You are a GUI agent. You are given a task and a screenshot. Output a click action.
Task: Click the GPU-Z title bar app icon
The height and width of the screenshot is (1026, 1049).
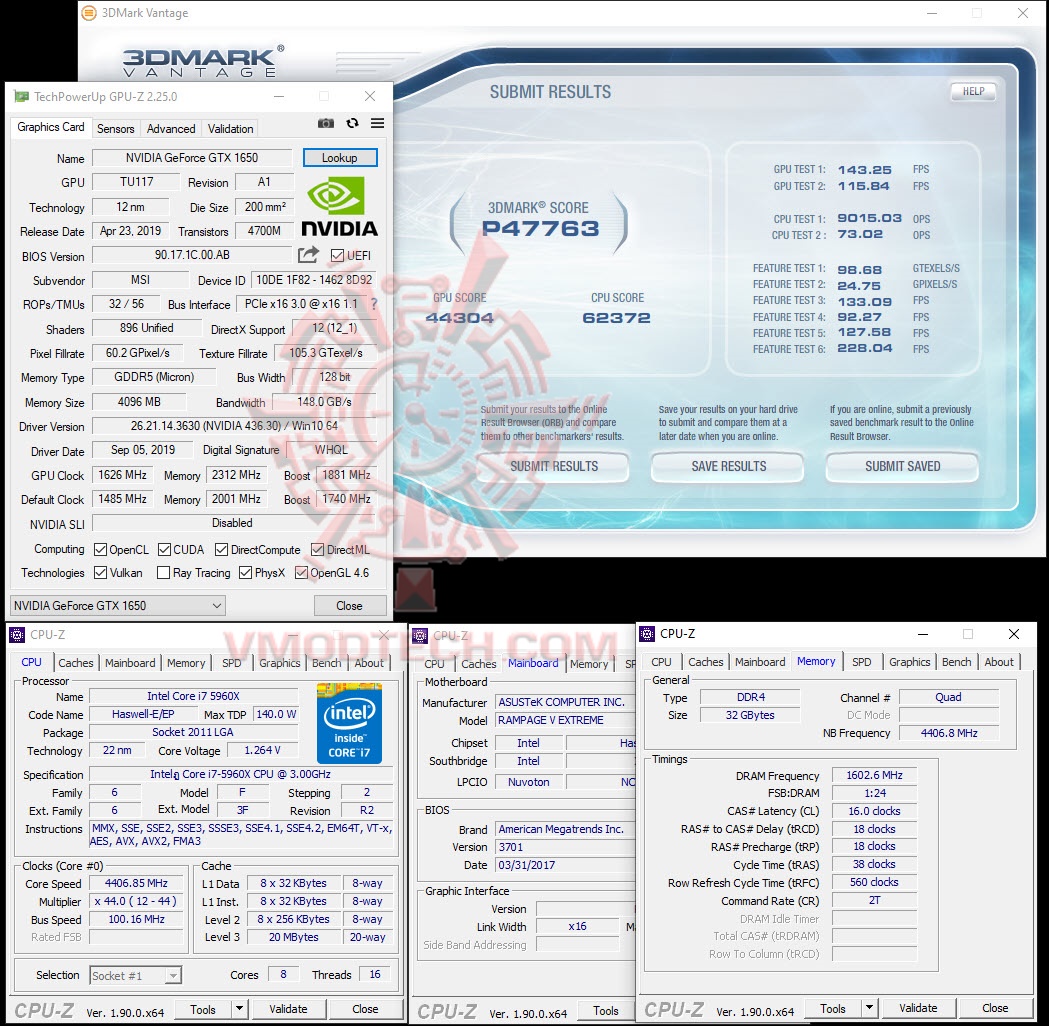coord(21,96)
